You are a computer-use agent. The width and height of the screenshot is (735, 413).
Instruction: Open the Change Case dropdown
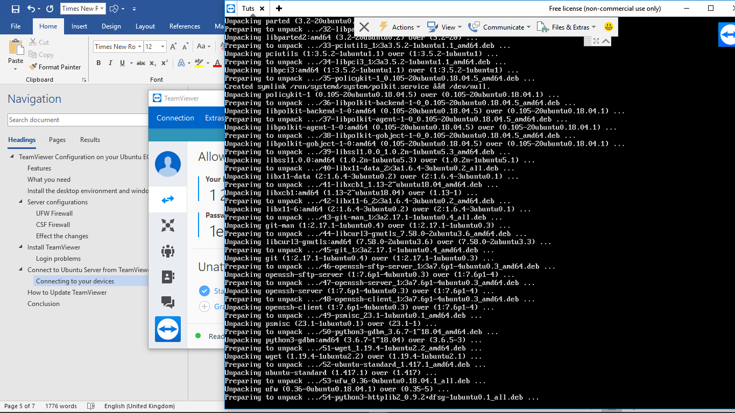pyautogui.click(x=203, y=46)
